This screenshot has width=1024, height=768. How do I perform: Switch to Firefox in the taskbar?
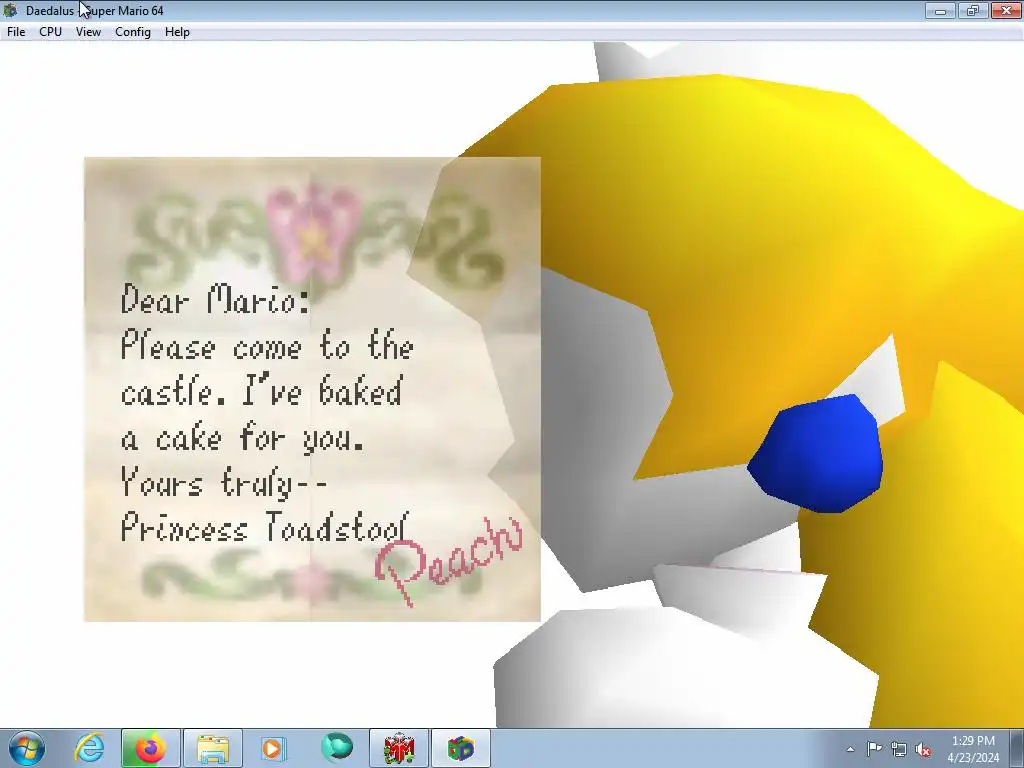click(x=150, y=748)
